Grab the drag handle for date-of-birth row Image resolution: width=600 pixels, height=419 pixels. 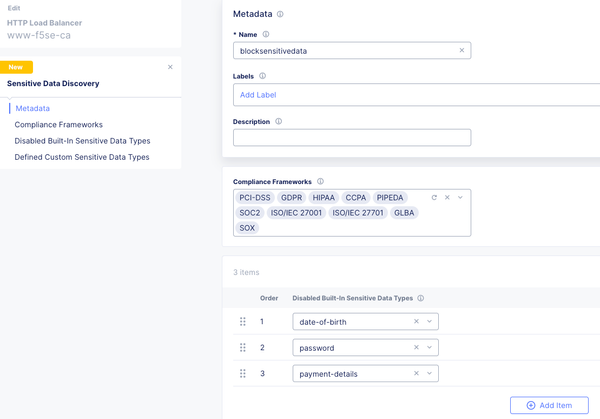pos(243,322)
